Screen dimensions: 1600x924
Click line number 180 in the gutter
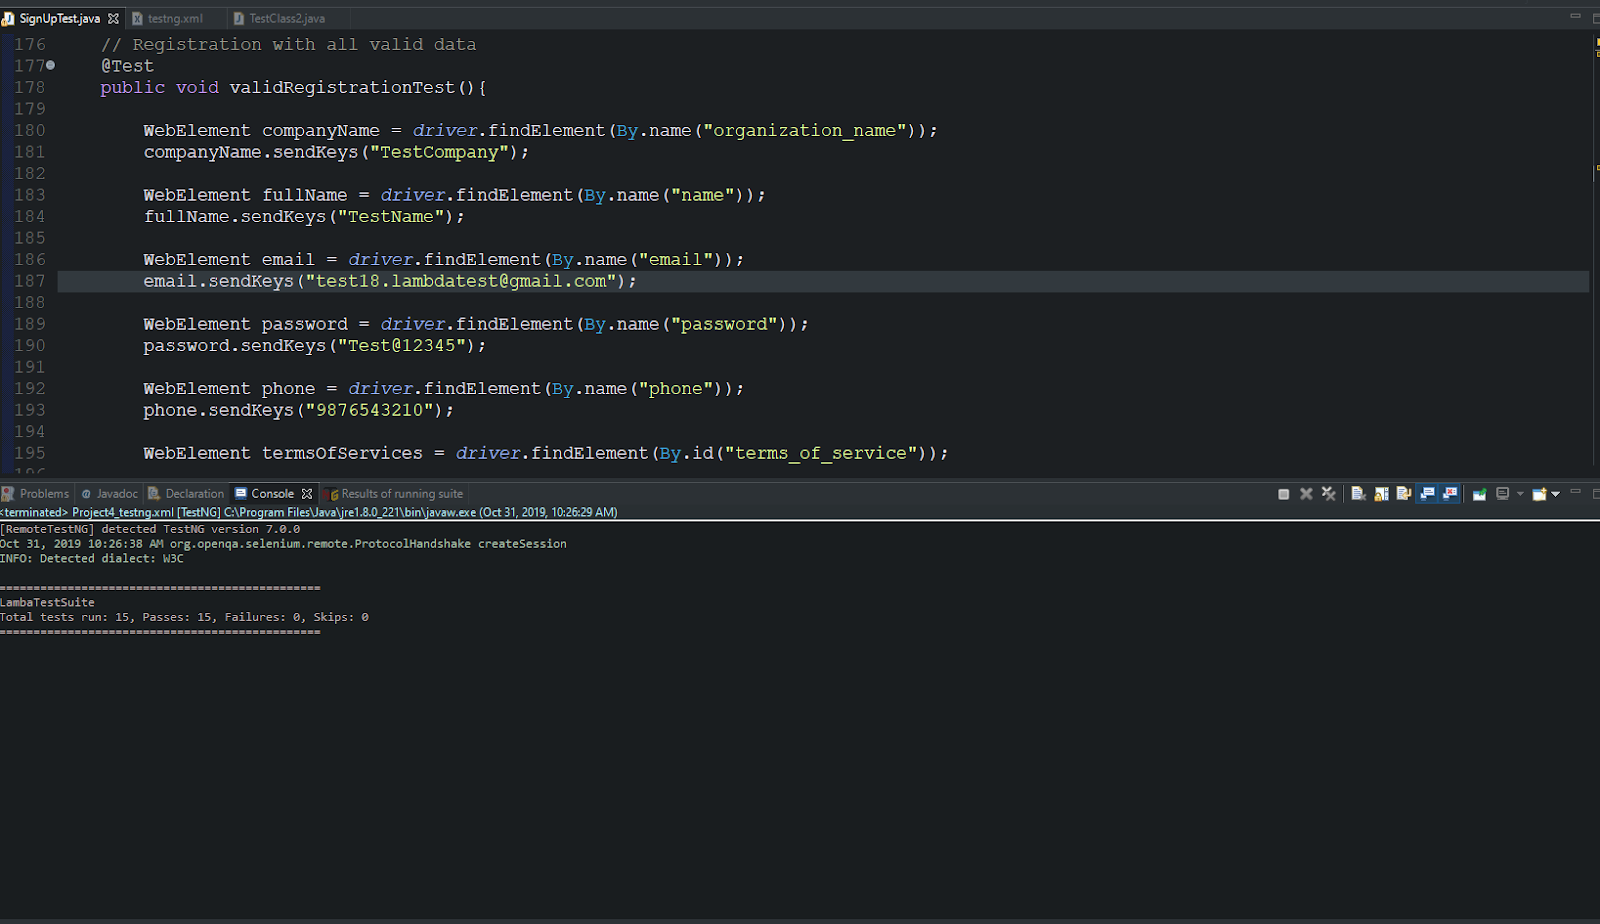(30, 130)
